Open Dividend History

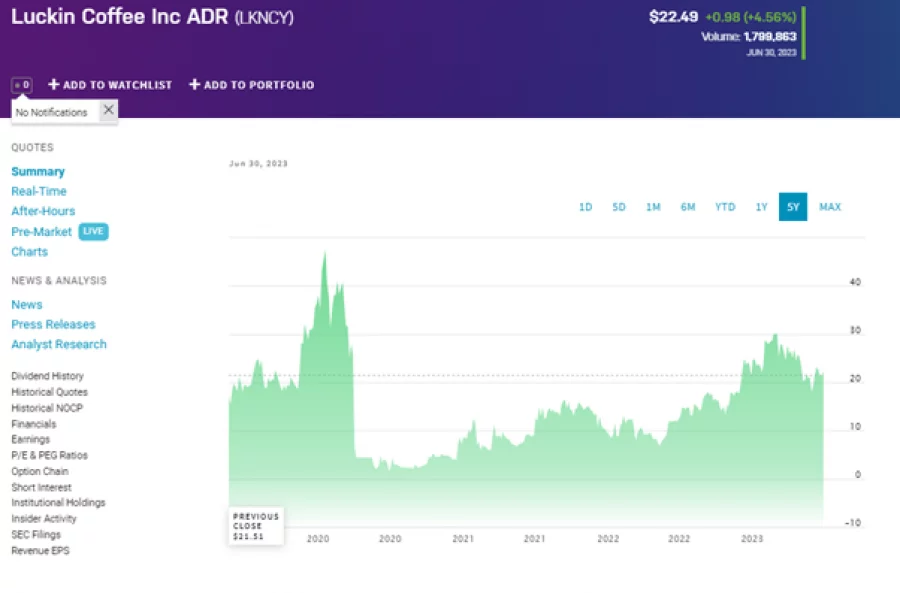47,376
